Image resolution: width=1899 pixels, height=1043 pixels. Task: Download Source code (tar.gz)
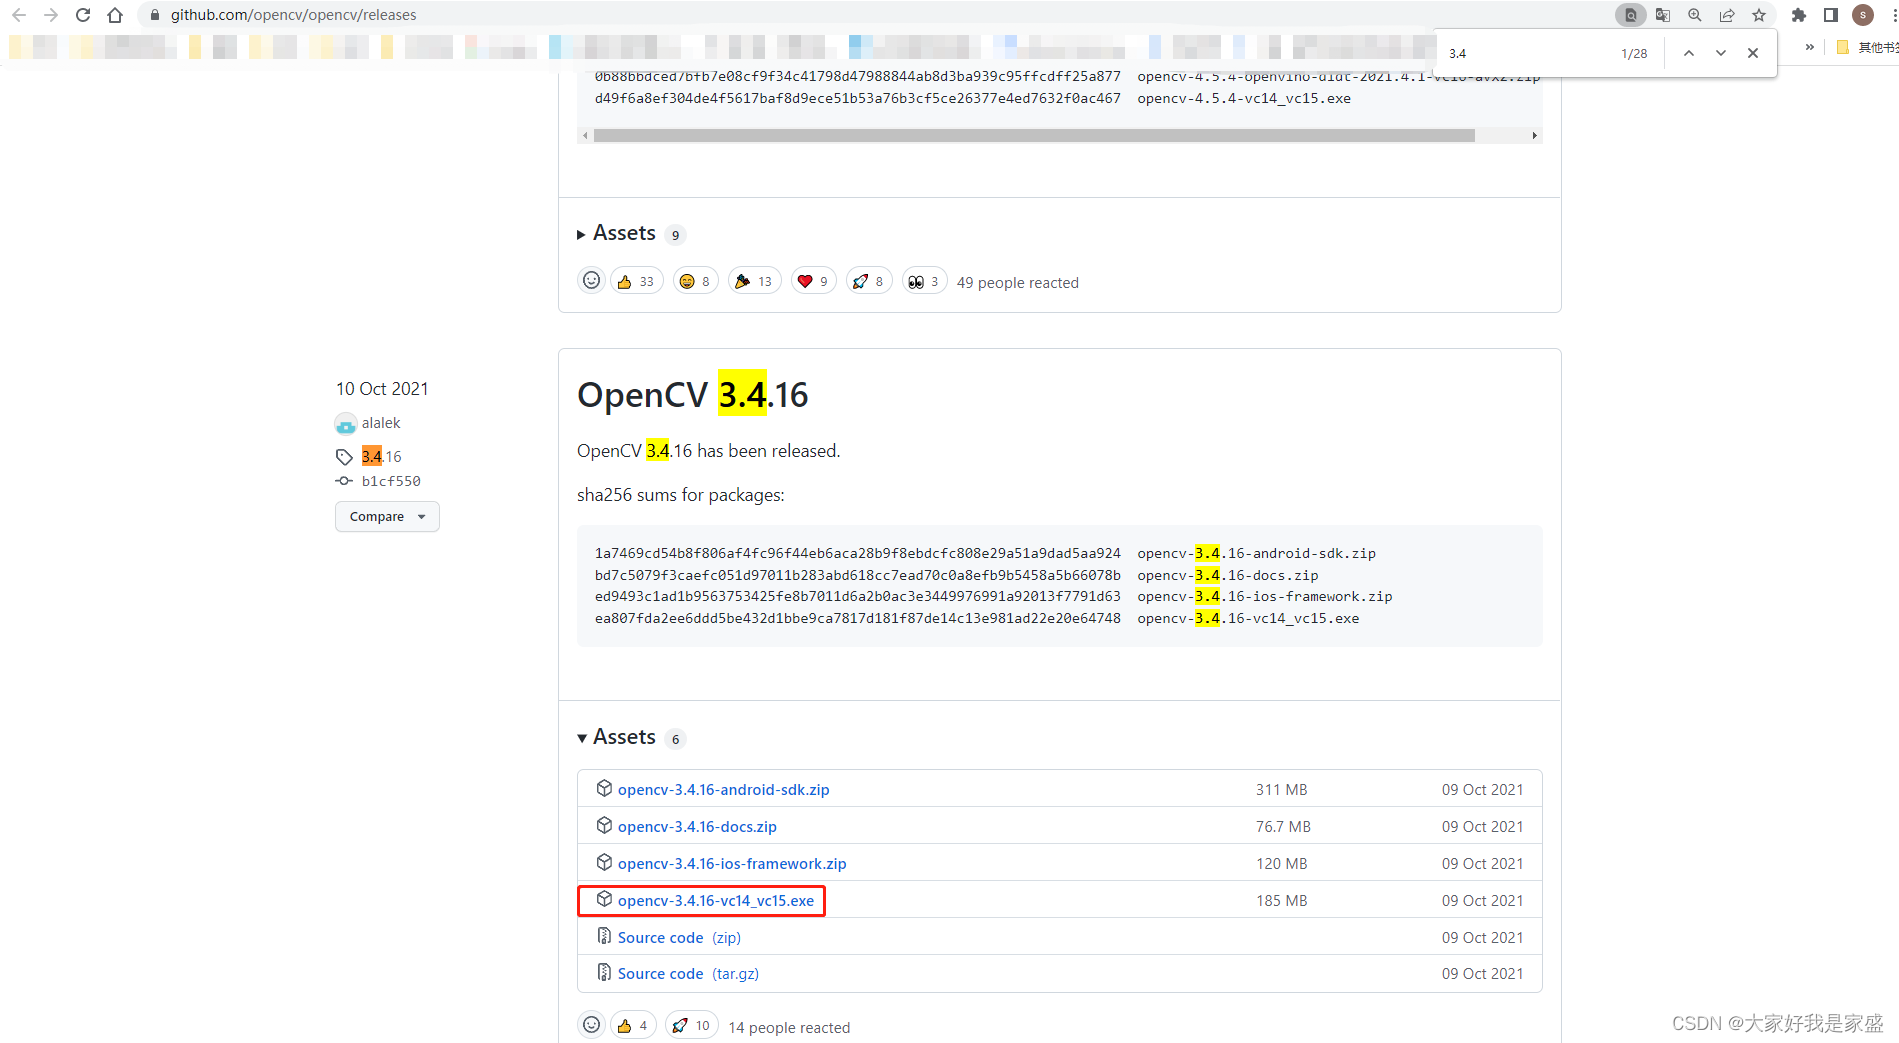tap(688, 973)
